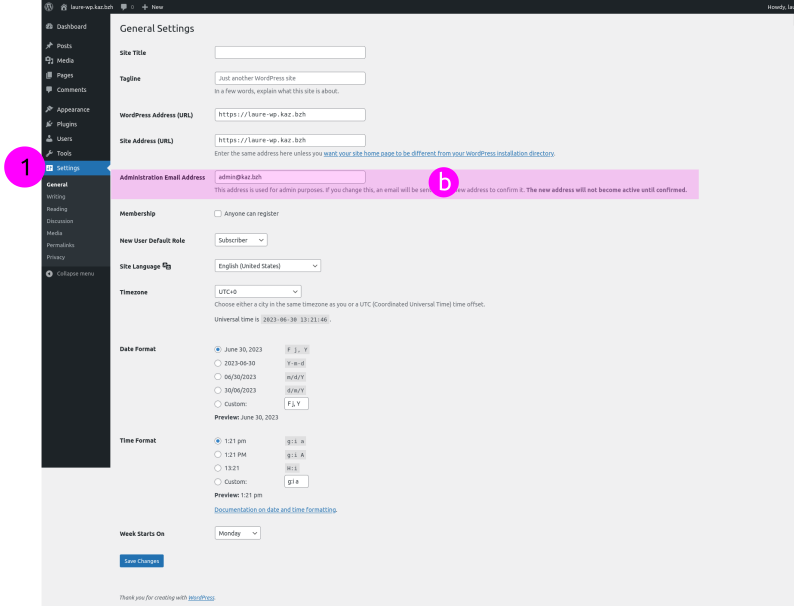Open the New User Default Role dropdown
This screenshot has width=794, height=606.
coord(241,240)
